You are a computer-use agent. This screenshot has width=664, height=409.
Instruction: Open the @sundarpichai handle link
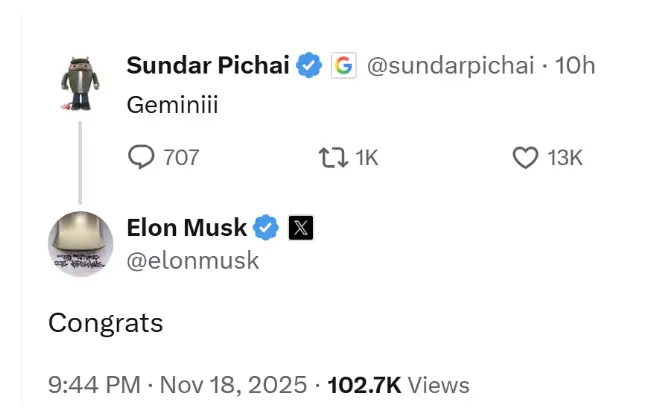pyautogui.click(x=451, y=66)
